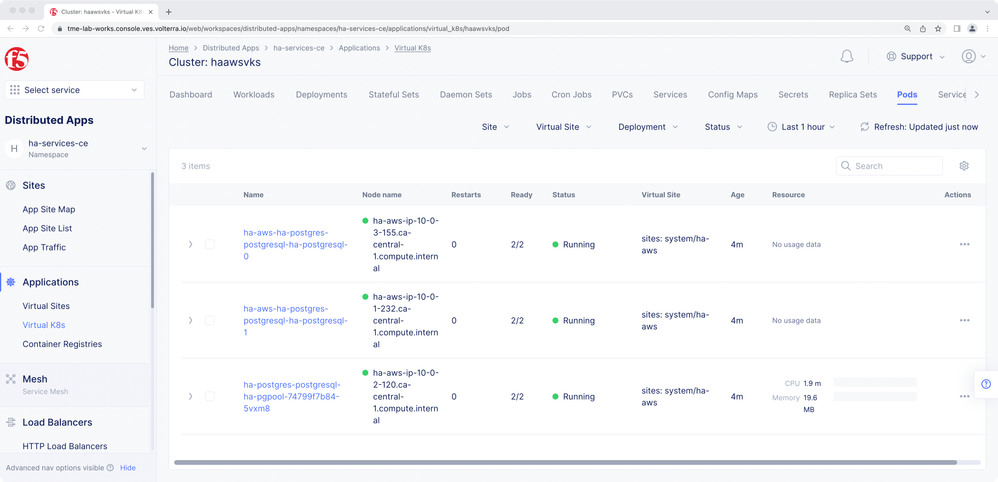The image size is (998, 482).
Task: Open the App Site Map link
Action: (49, 210)
